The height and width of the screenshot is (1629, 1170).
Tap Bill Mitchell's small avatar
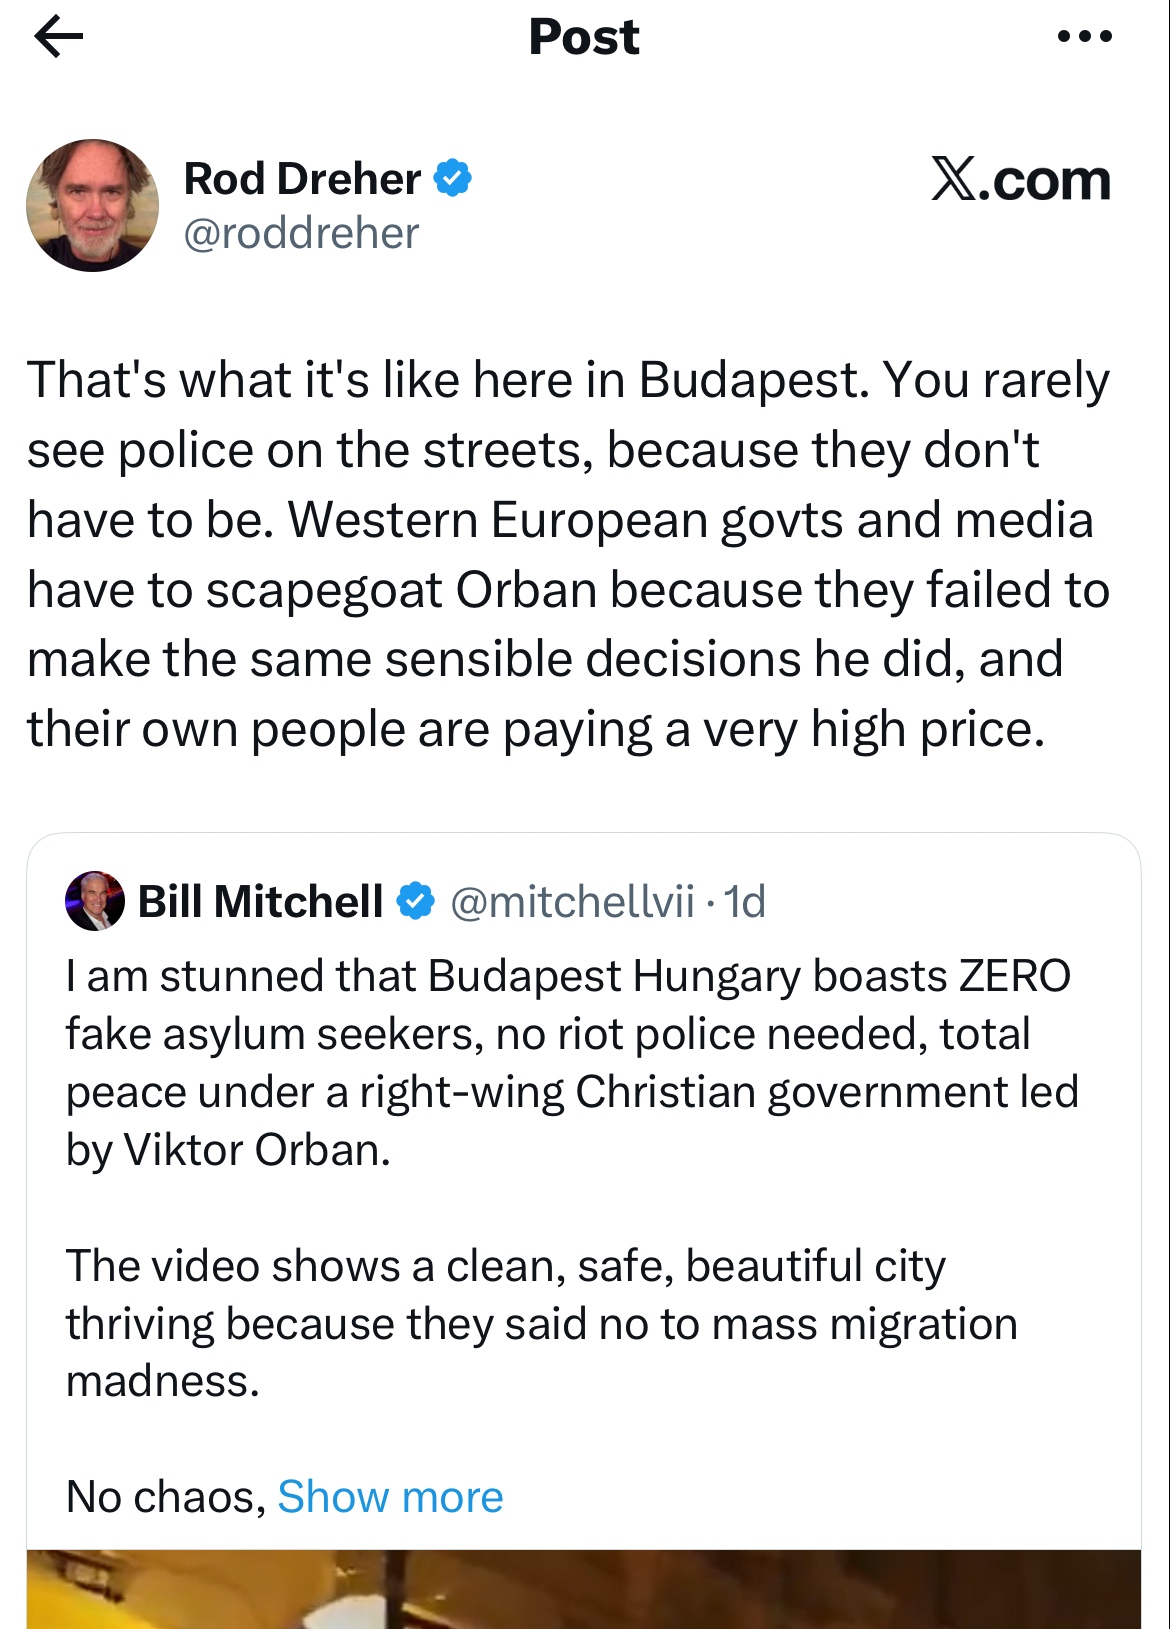[95, 901]
